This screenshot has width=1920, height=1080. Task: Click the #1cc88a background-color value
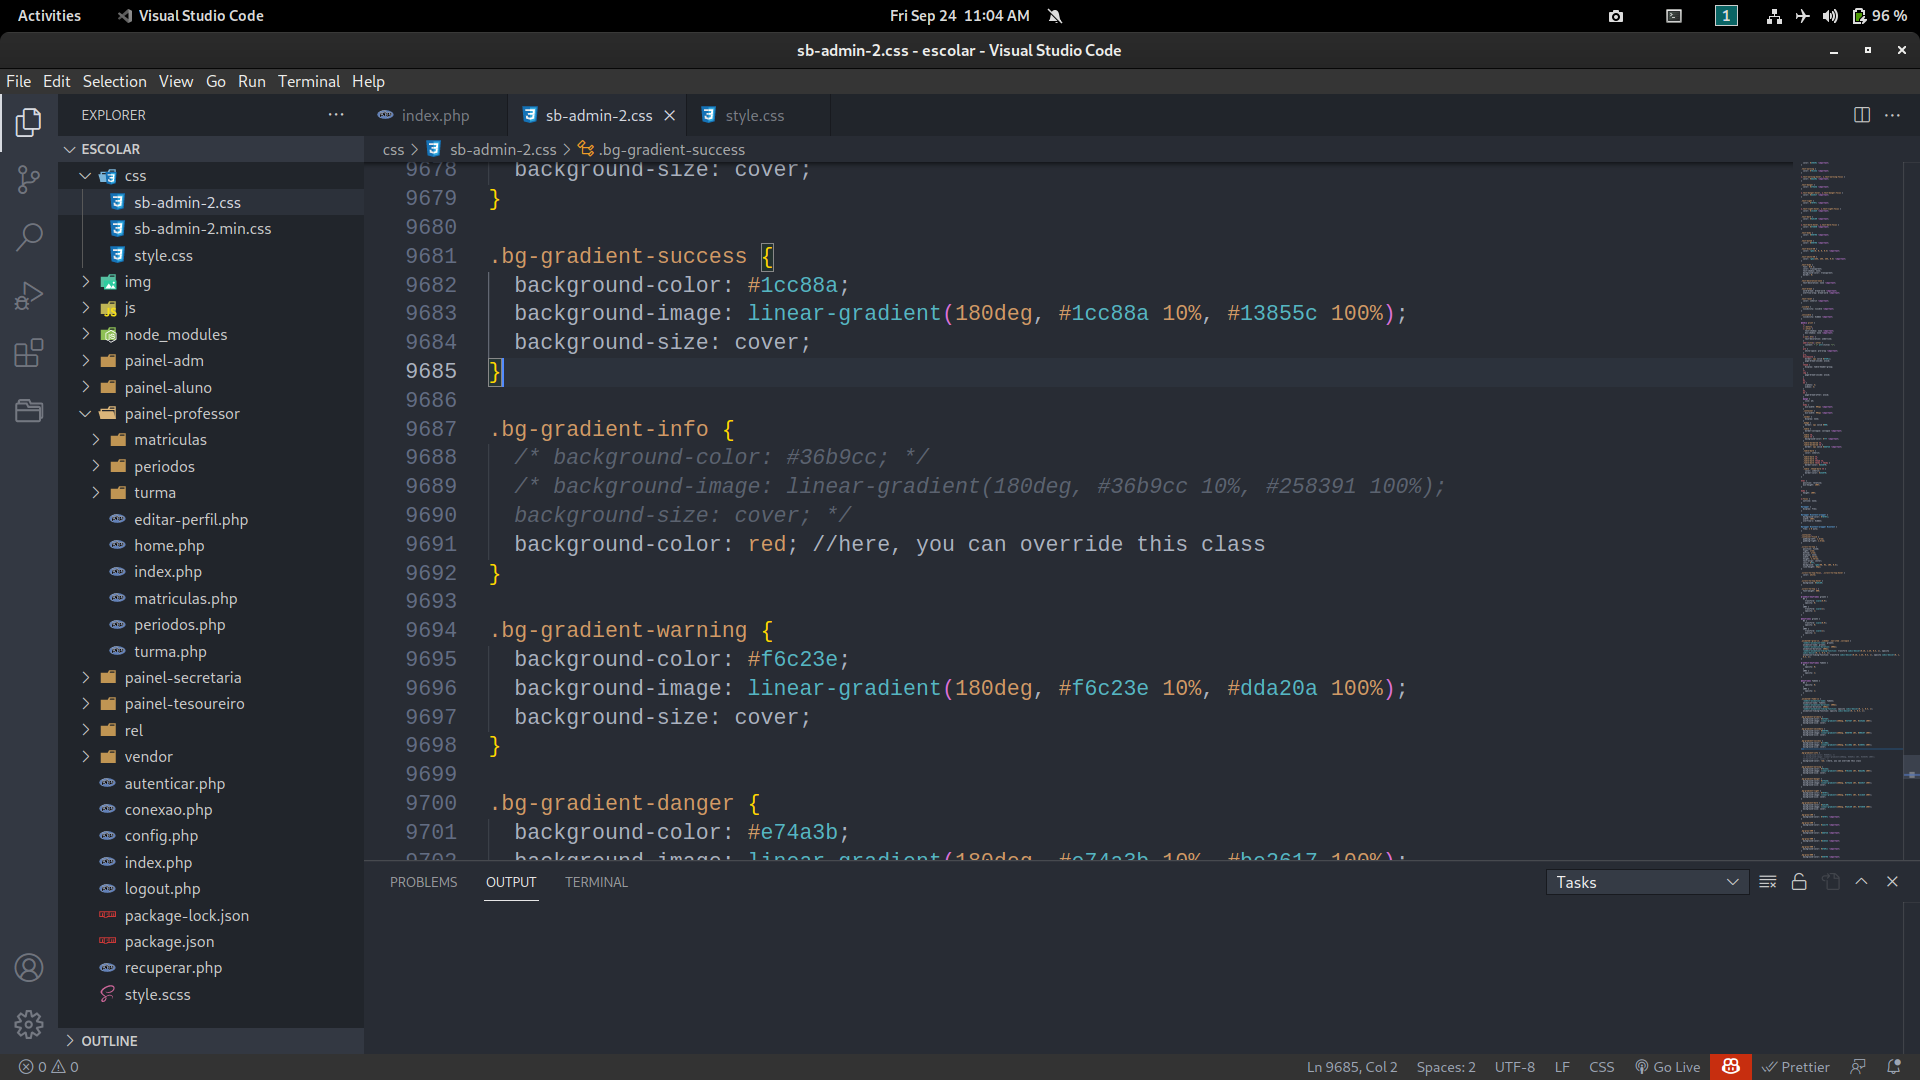pos(792,285)
